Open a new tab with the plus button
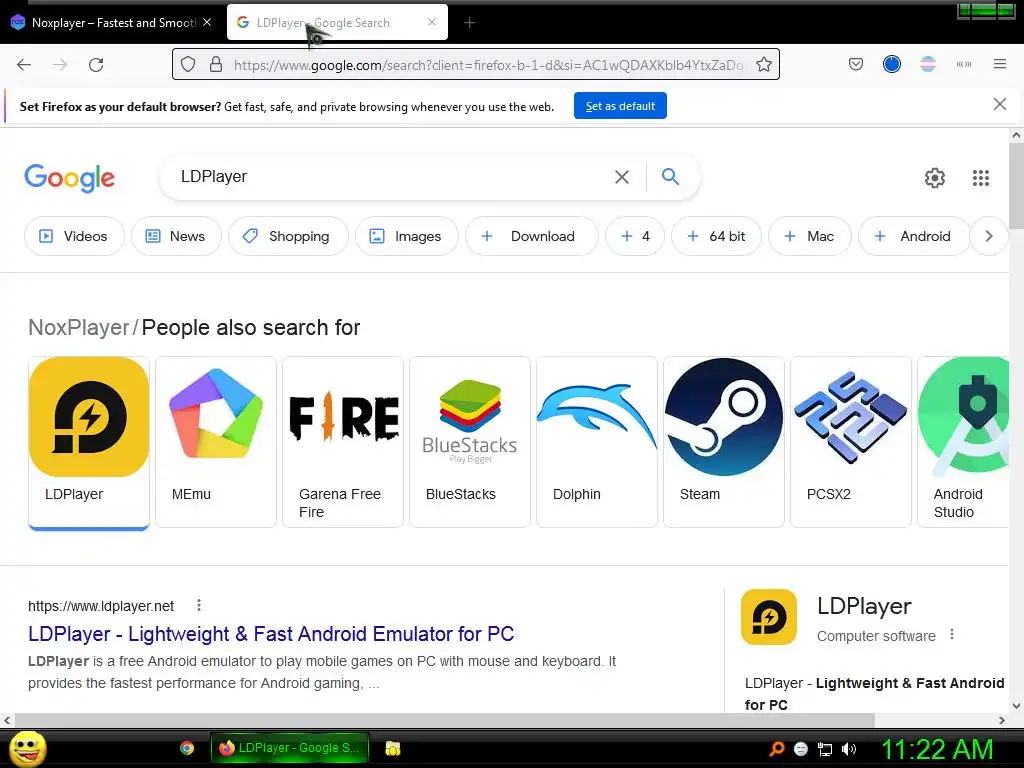1024x768 pixels. tap(469, 23)
